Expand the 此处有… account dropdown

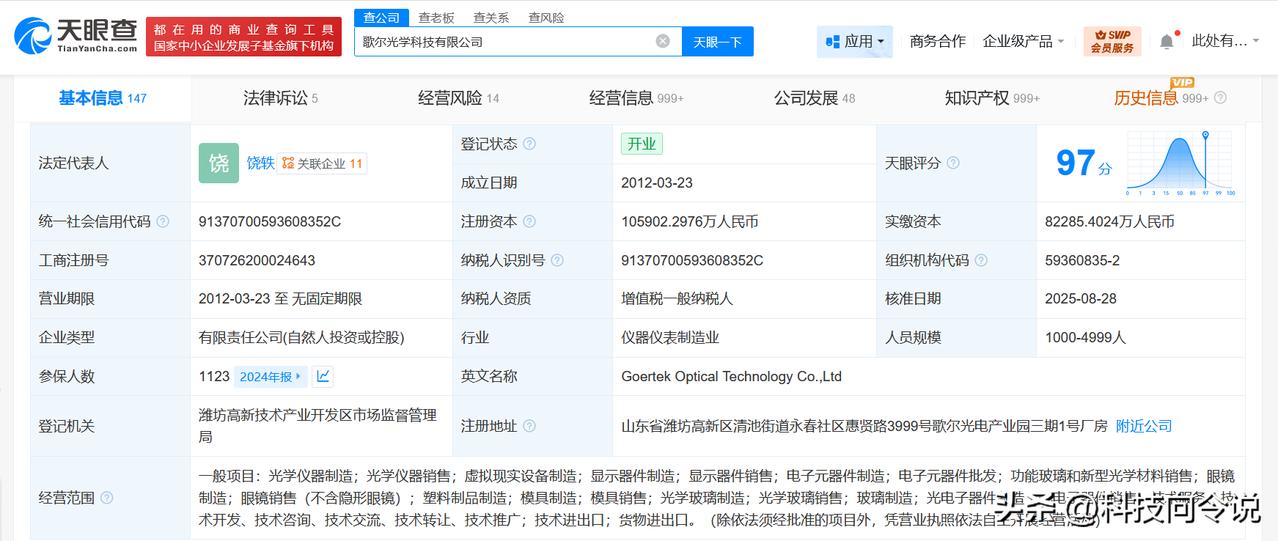1225,41
